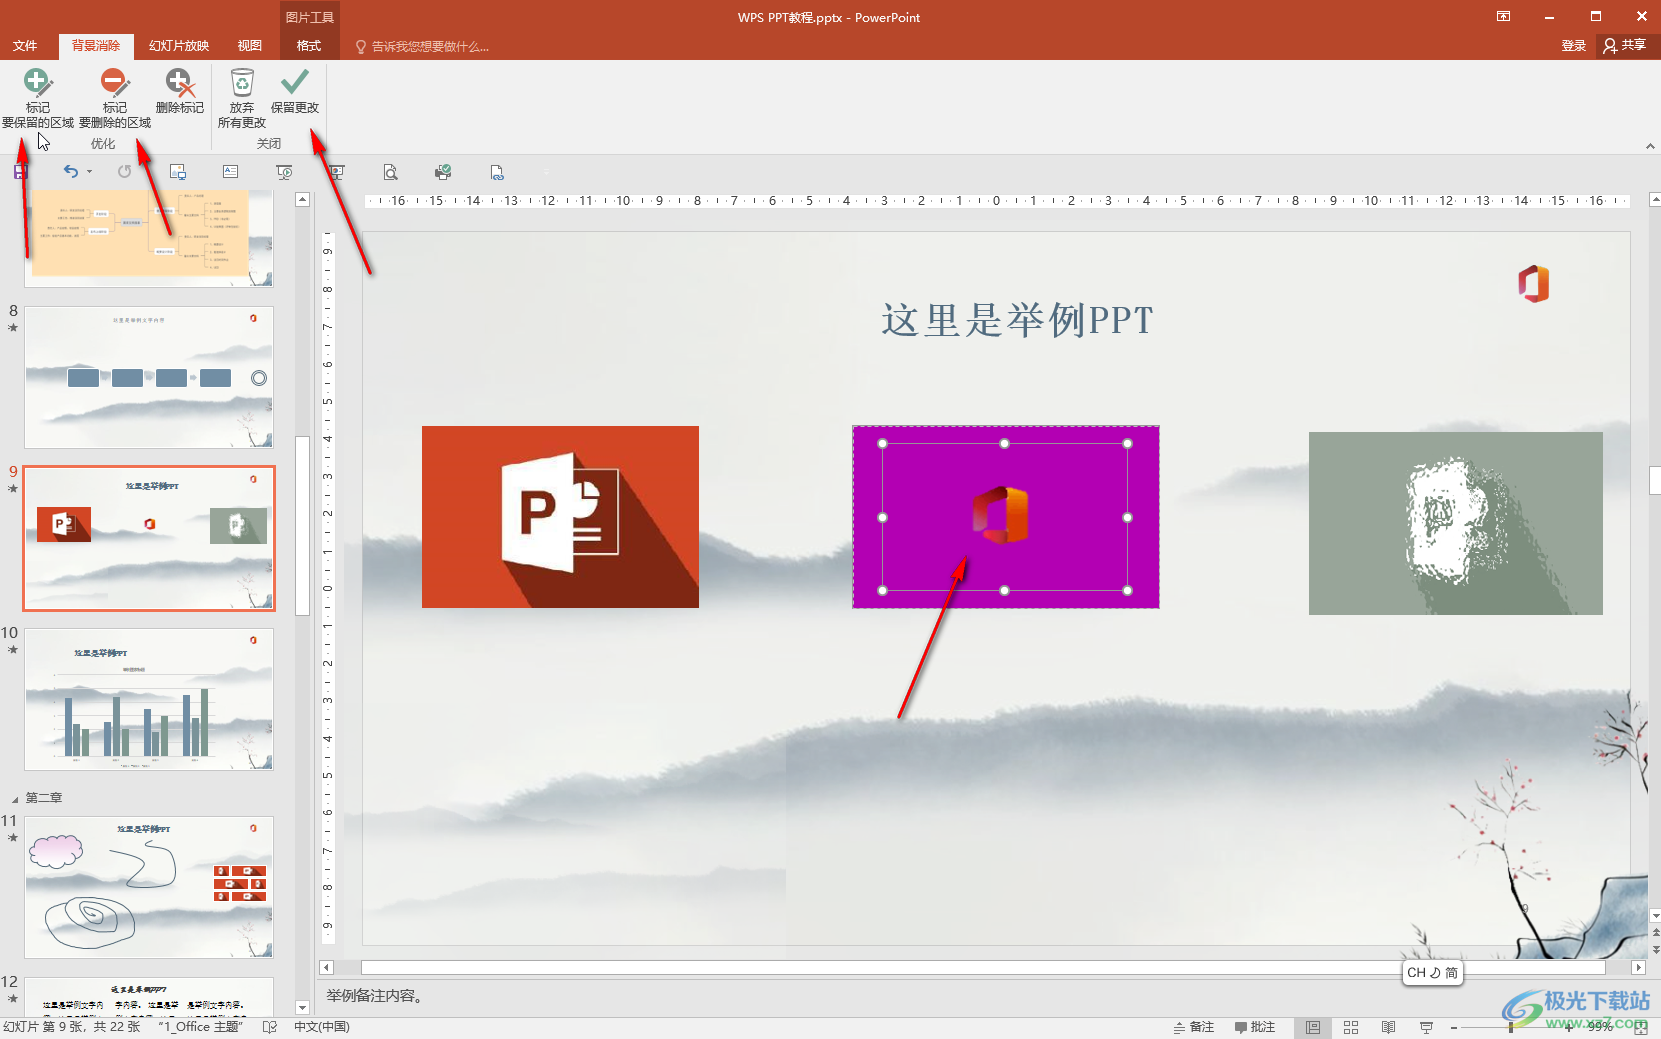This screenshot has height=1039, width=1661.
Task: Click the thumbnail pane scroll-down arrow
Action: 302,1008
